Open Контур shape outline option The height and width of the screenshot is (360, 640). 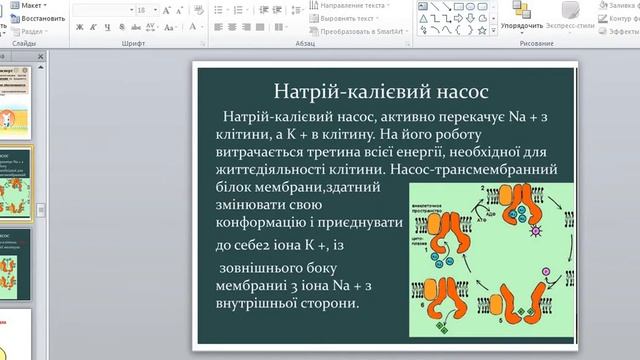tap(618, 18)
